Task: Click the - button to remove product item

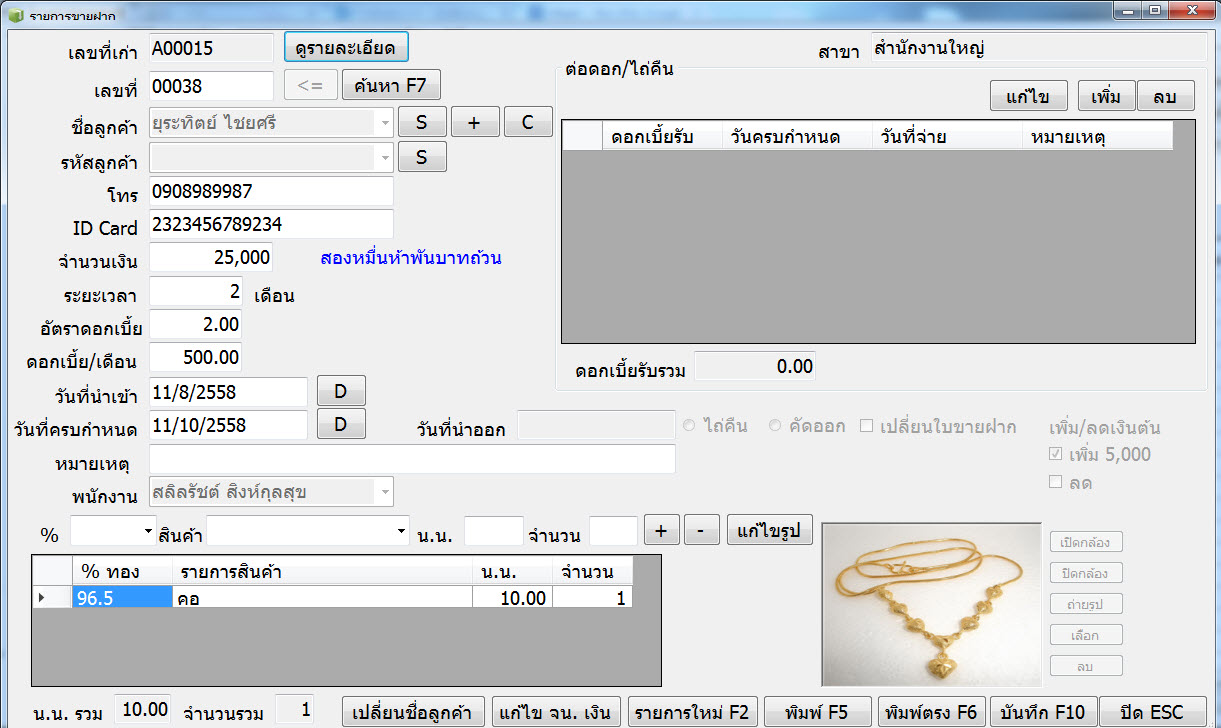Action: [x=701, y=529]
